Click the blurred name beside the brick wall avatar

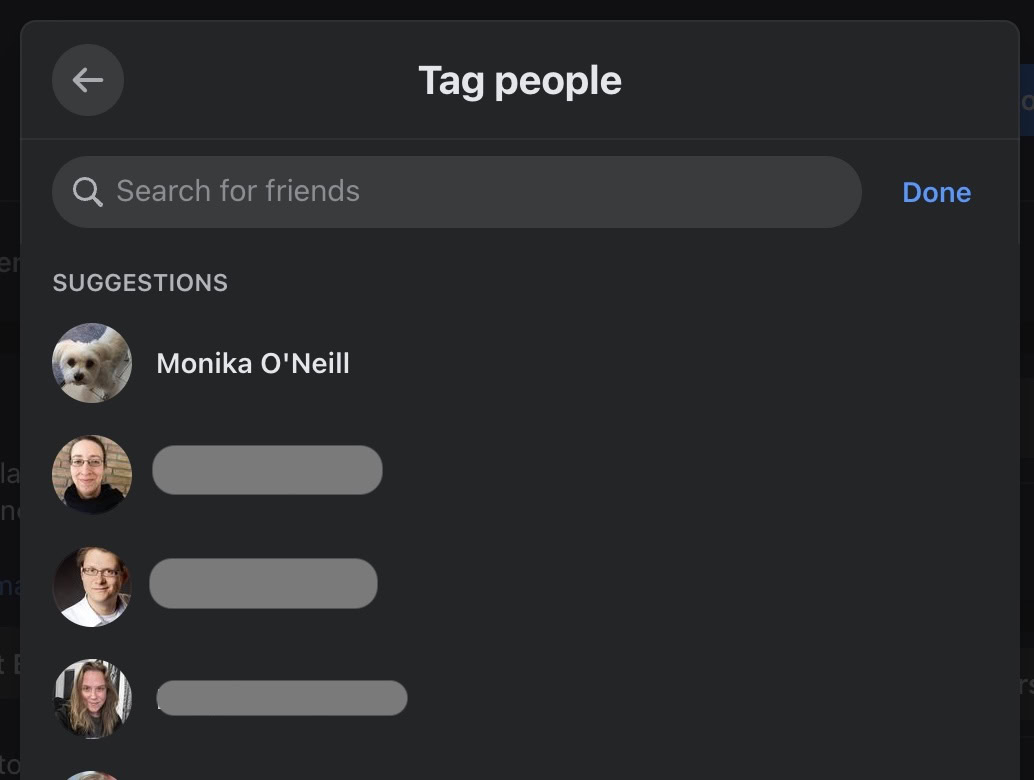tap(267, 470)
